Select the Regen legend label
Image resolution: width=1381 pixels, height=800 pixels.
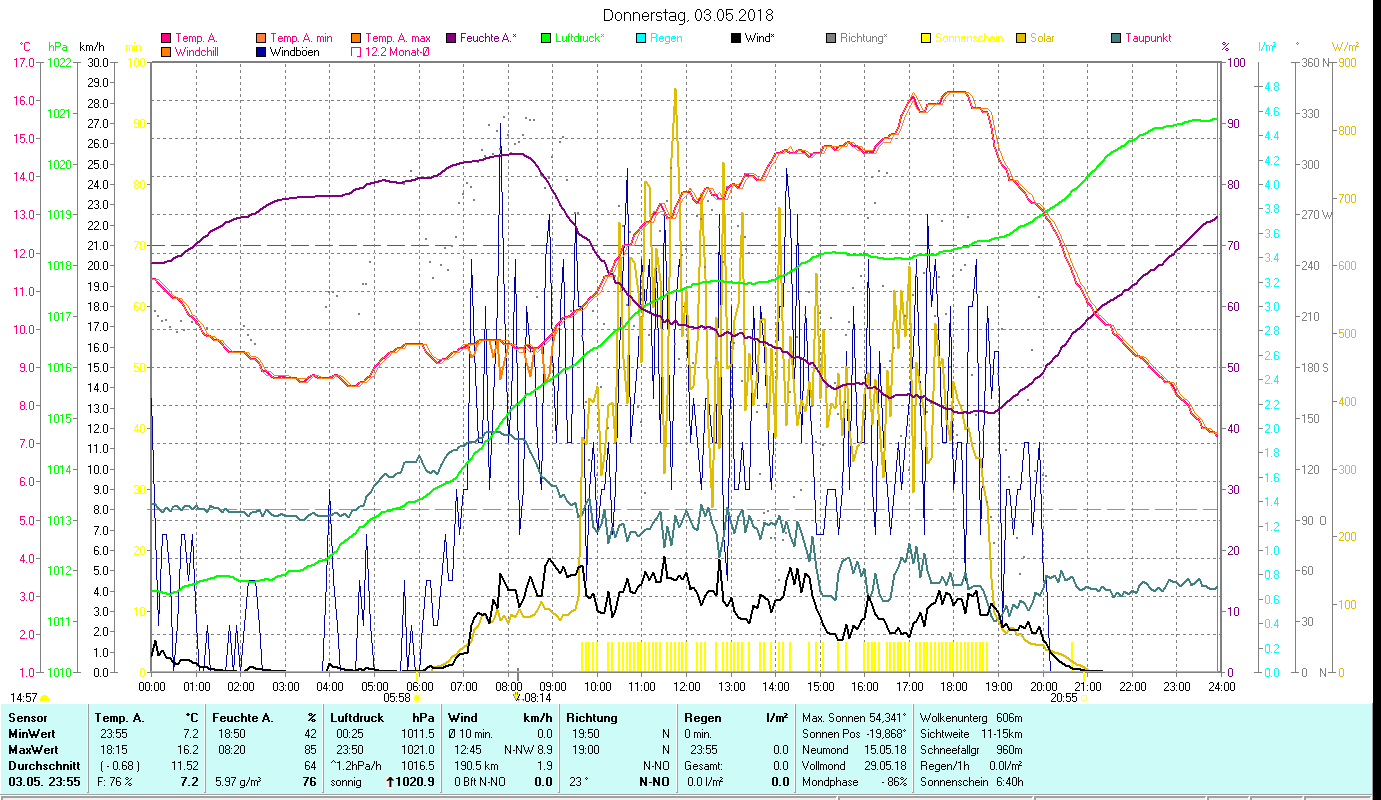click(666, 38)
